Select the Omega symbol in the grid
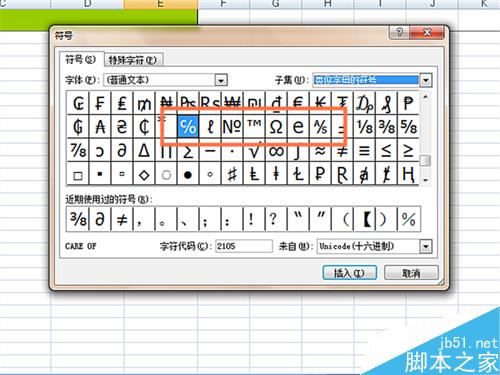This screenshot has height=375, width=500. click(x=276, y=127)
